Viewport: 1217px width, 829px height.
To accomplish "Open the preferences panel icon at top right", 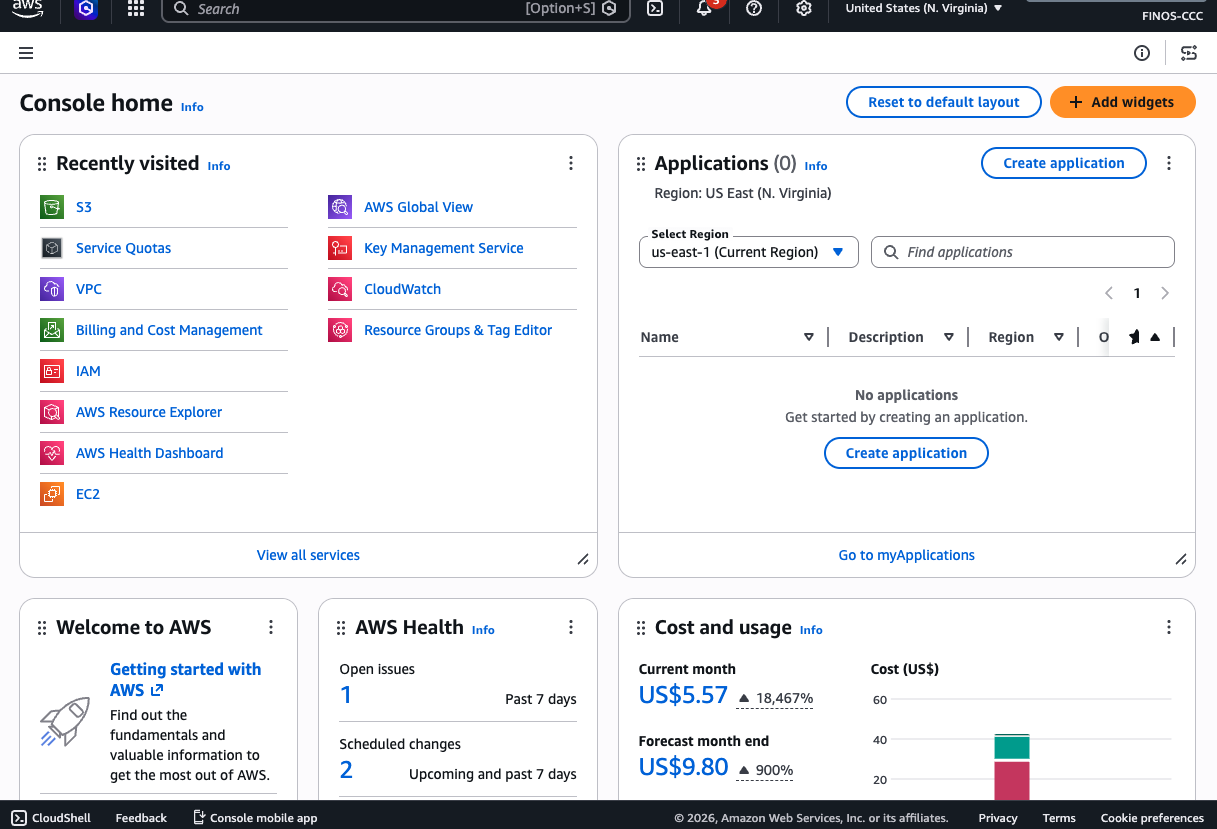I will [1189, 53].
